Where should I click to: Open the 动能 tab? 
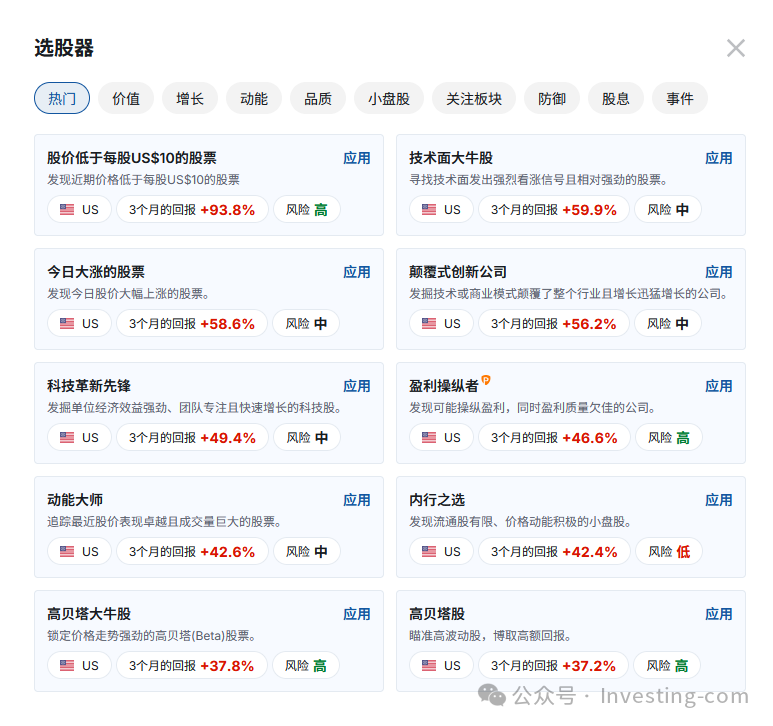[254, 98]
